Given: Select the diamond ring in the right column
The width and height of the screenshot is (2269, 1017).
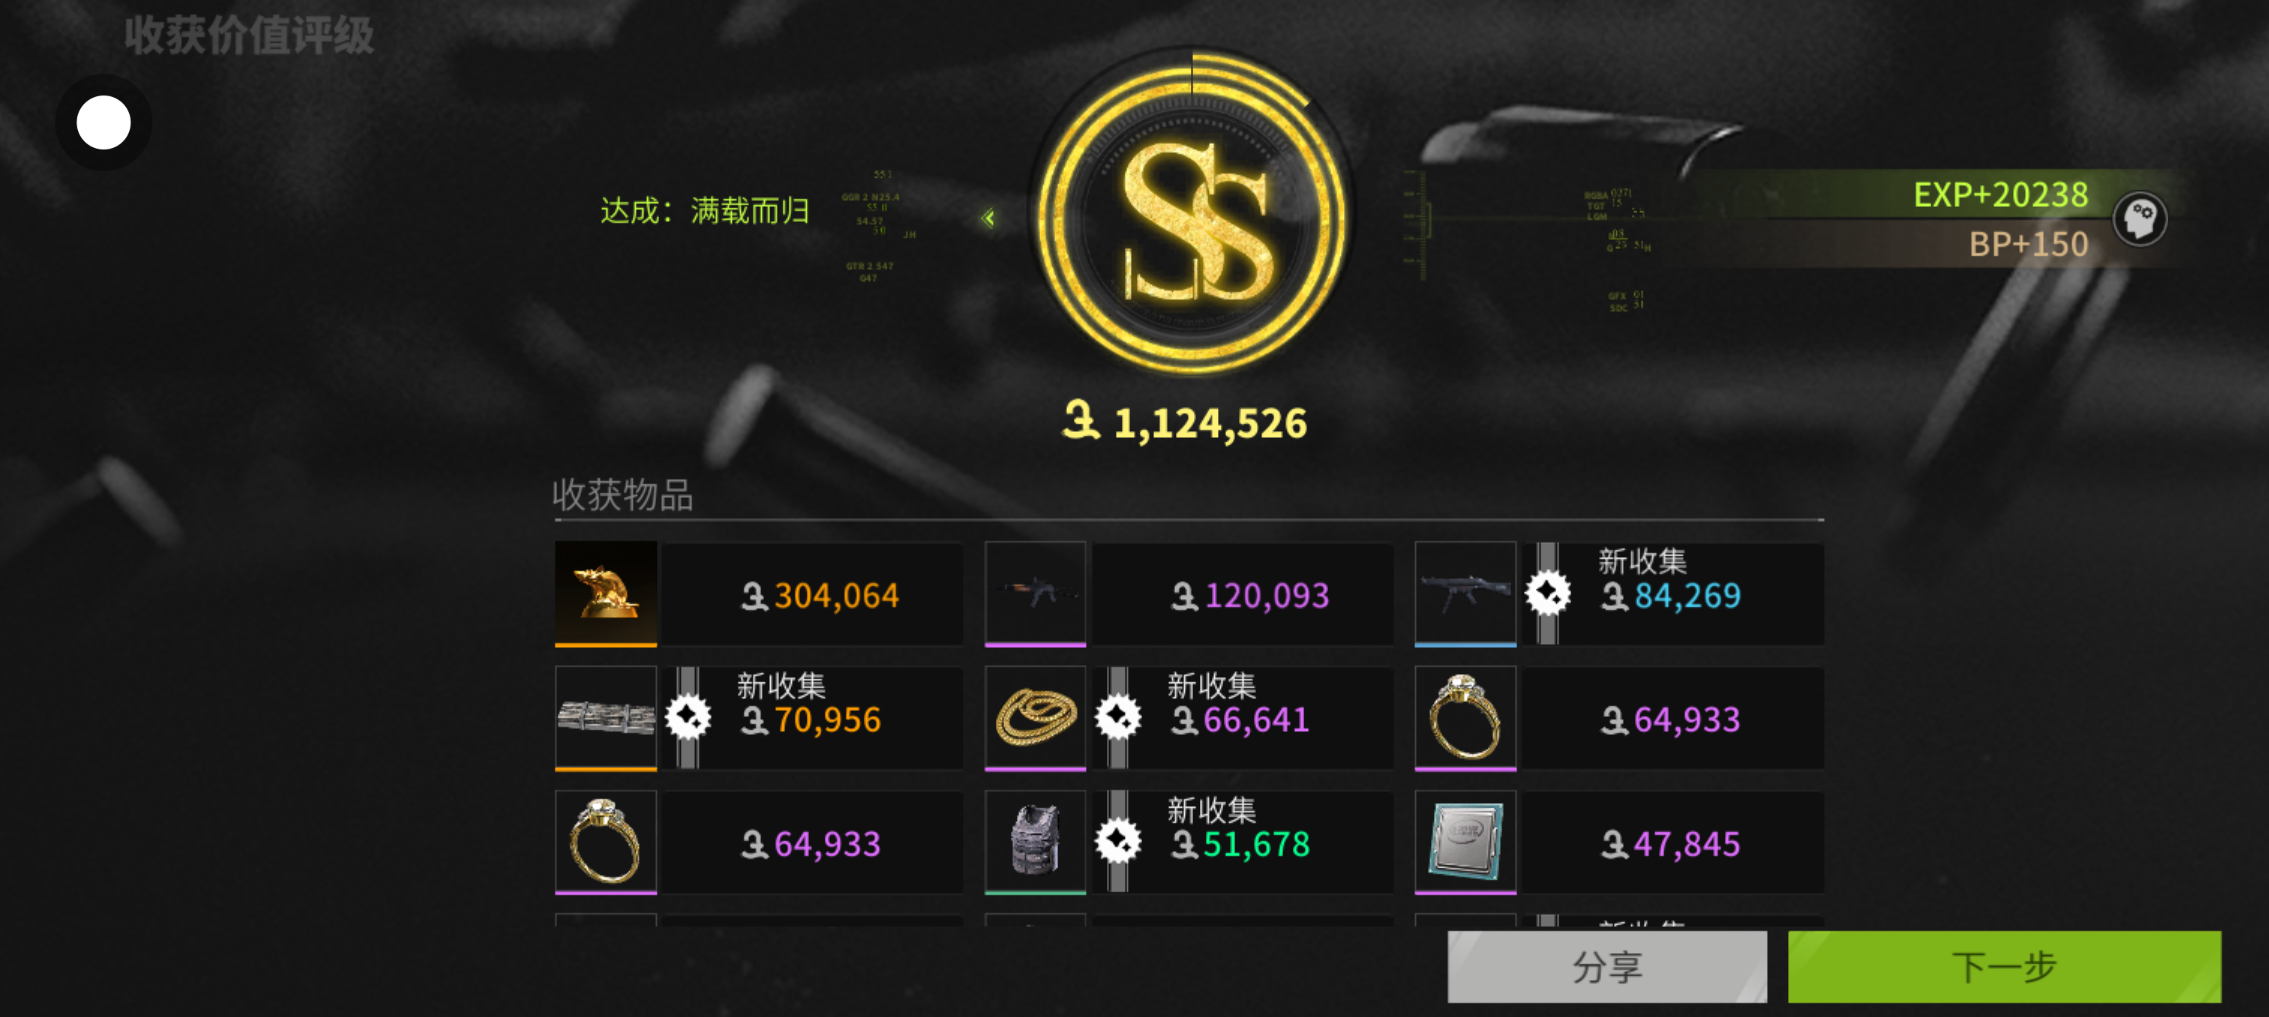Looking at the screenshot, I should pos(1465,717).
